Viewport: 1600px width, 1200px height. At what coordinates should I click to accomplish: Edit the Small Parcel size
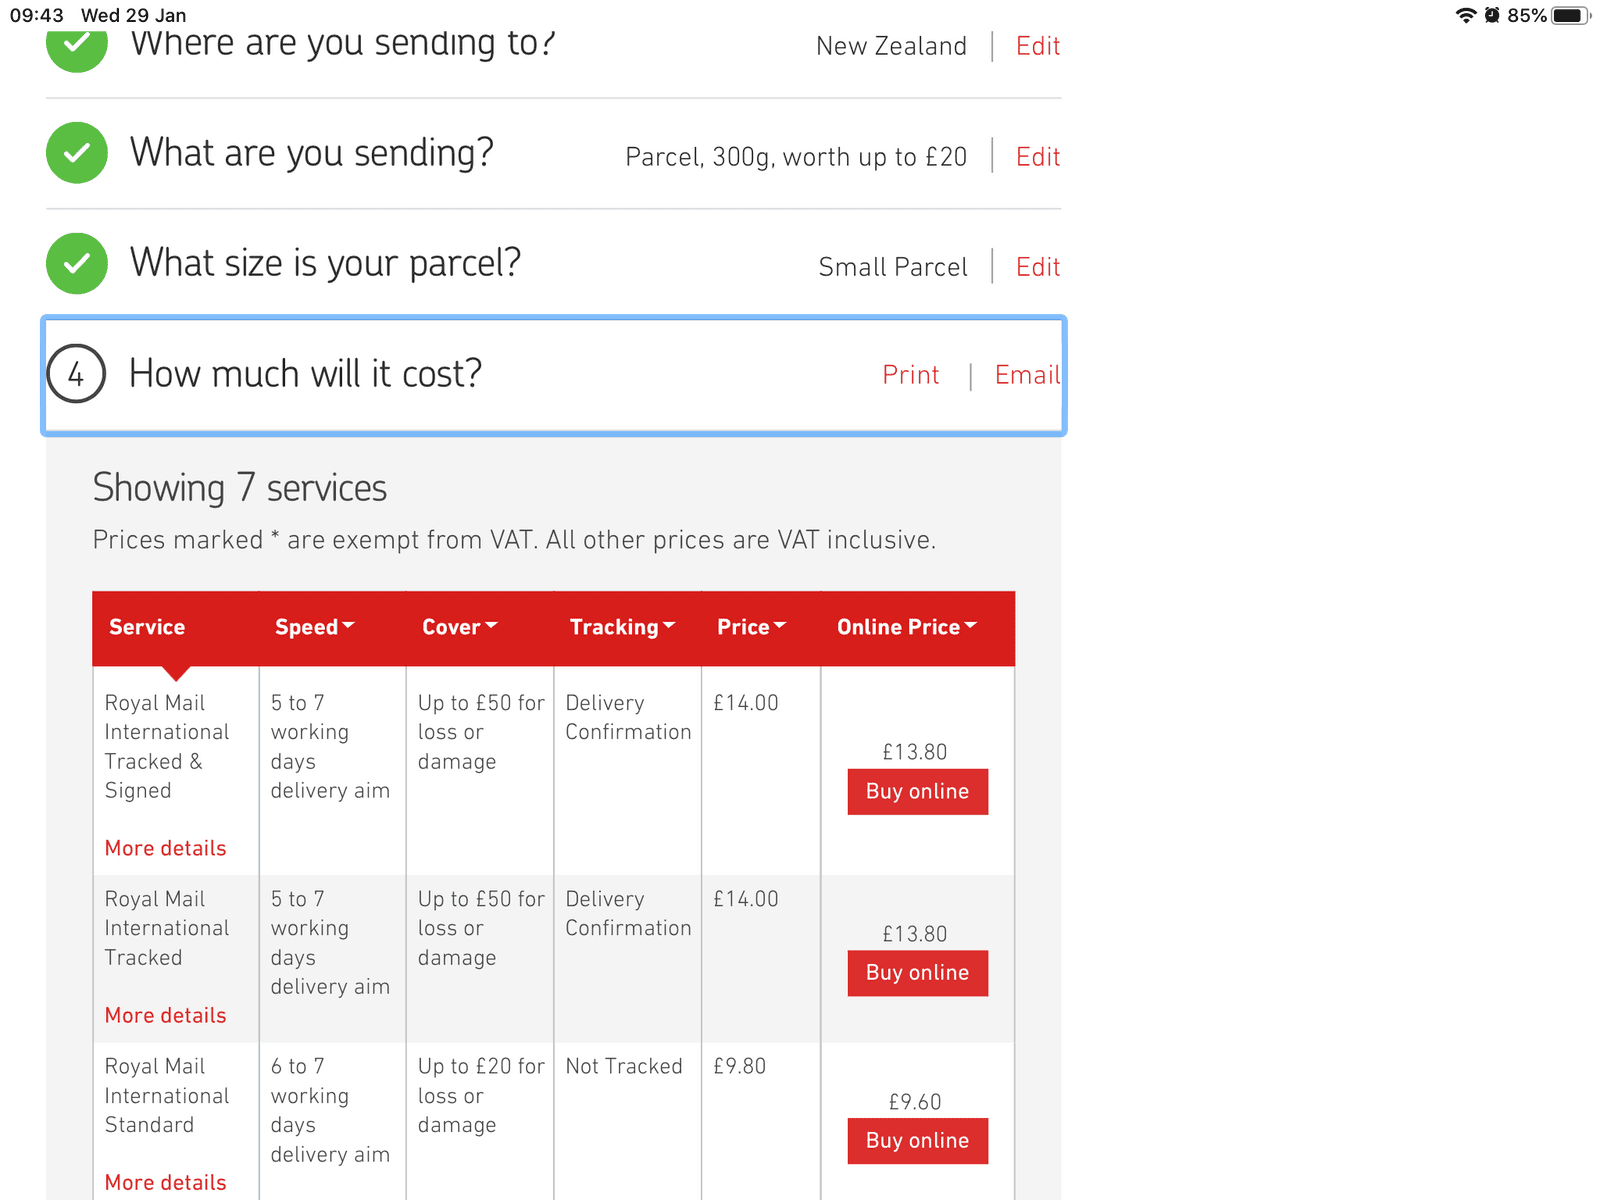click(x=1038, y=267)
